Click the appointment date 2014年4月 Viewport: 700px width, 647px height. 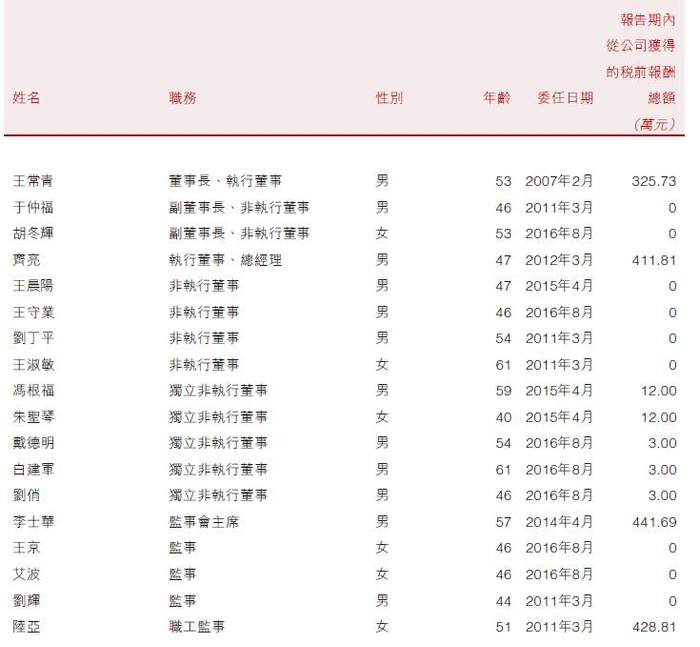point(559,522)
